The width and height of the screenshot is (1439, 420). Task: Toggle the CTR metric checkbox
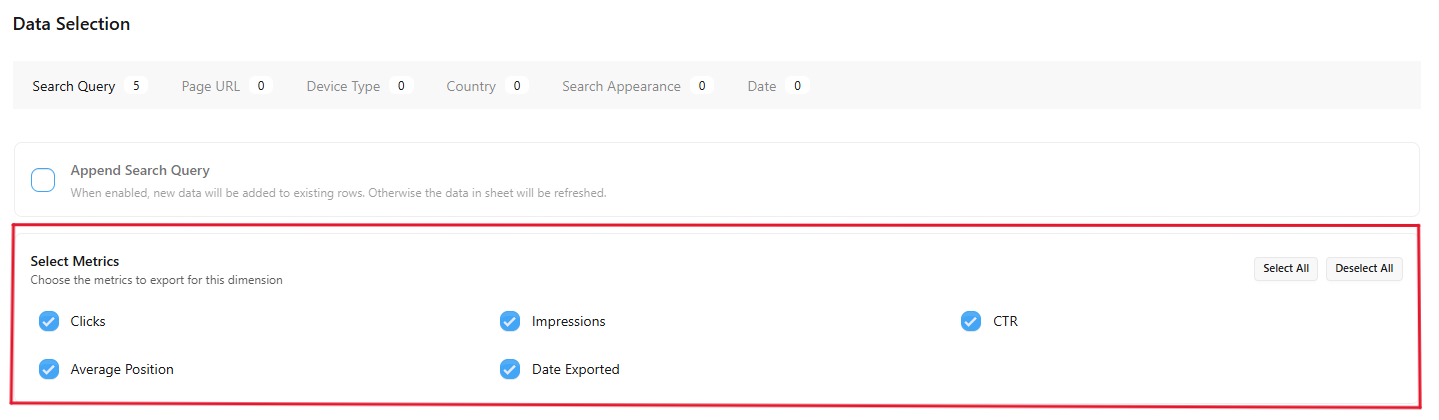click(x=971, y=321)
